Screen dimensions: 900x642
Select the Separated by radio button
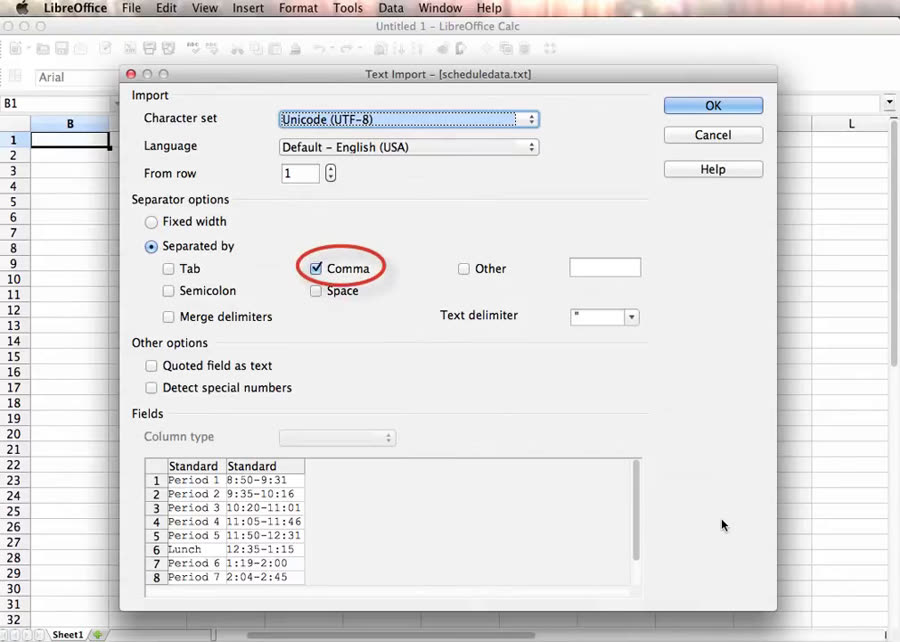pos(151,247)
